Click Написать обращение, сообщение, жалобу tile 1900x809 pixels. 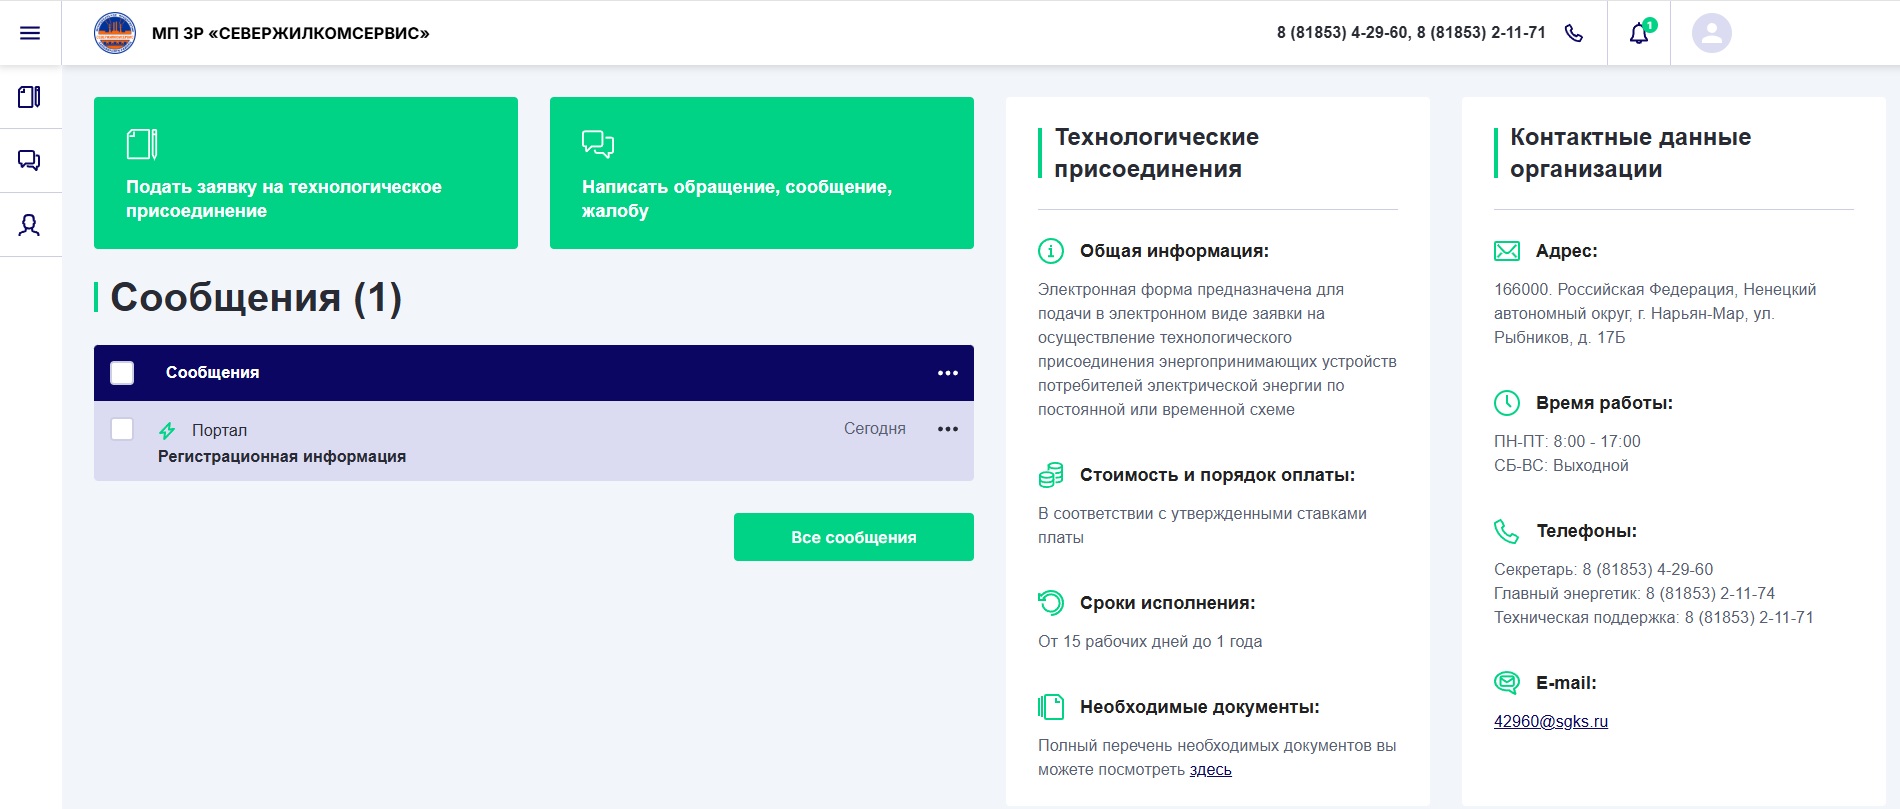[x=761, y=173]
